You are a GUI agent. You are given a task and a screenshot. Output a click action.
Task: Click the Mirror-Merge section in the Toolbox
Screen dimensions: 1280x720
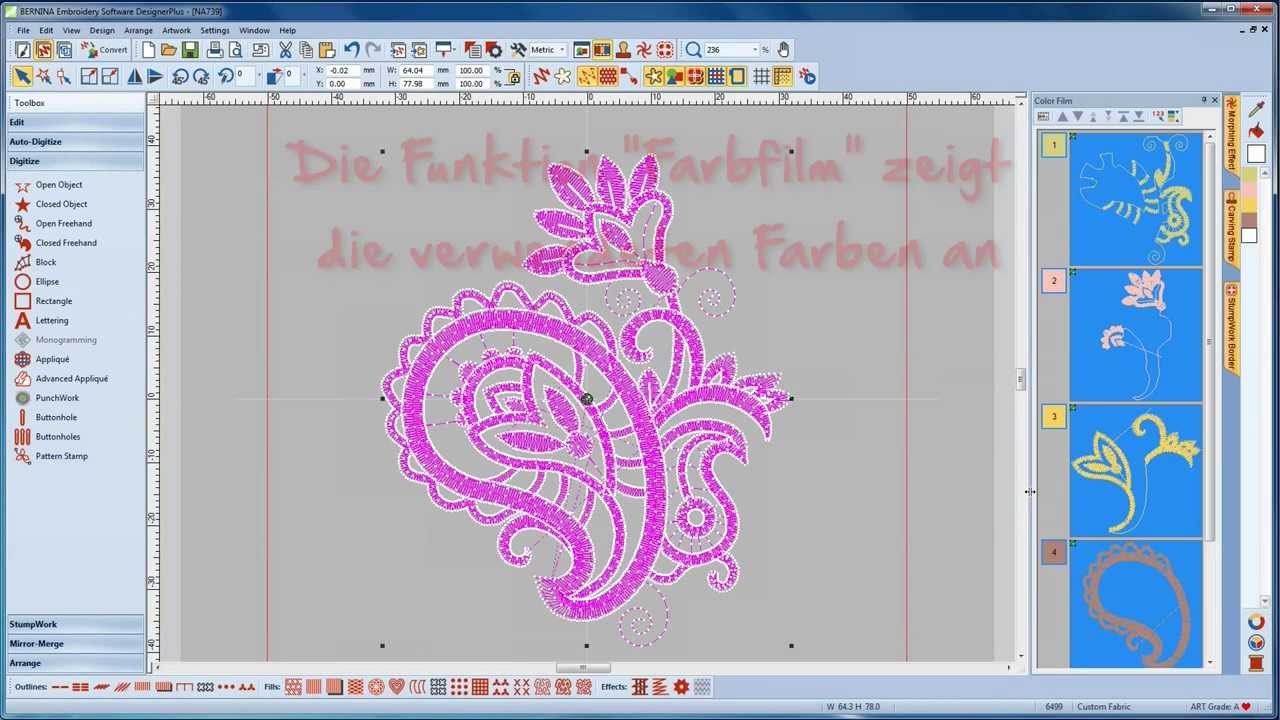click(x=37, y=643)
